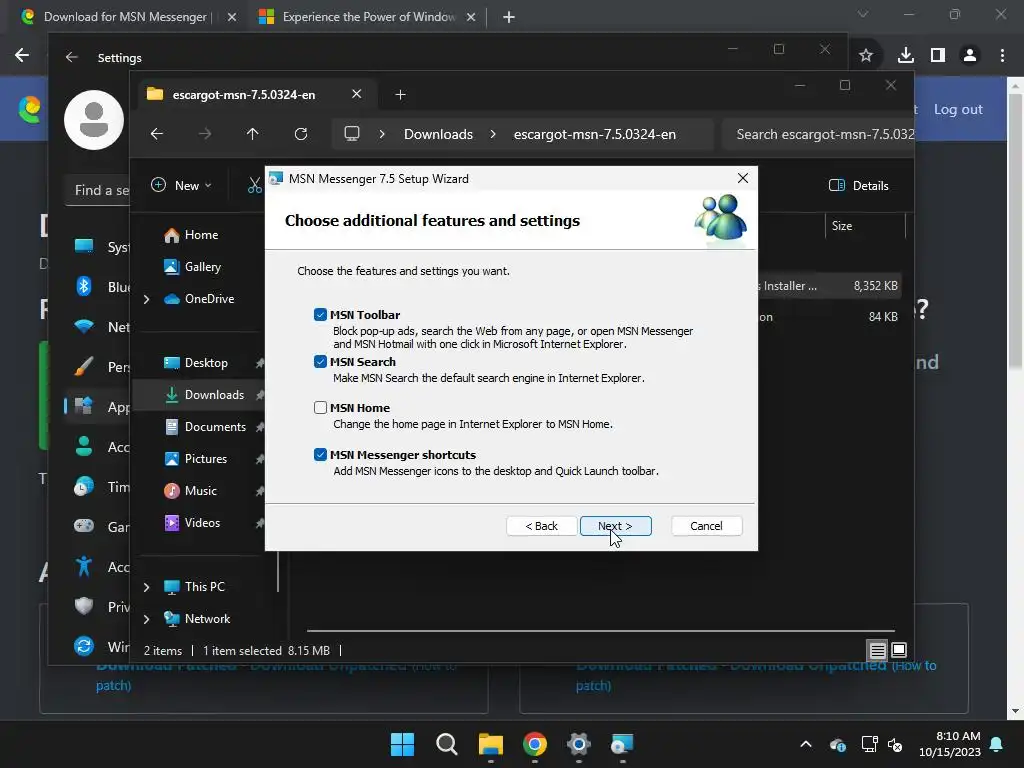Select OneDrive in File Explorer sidebar
Viewport: 1024px width, 768px height.
click(x=209, y=298)
